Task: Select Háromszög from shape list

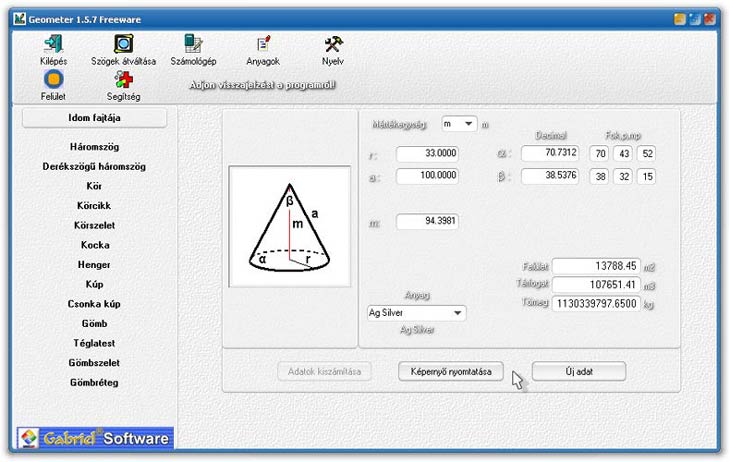Action: pos(94,147)
